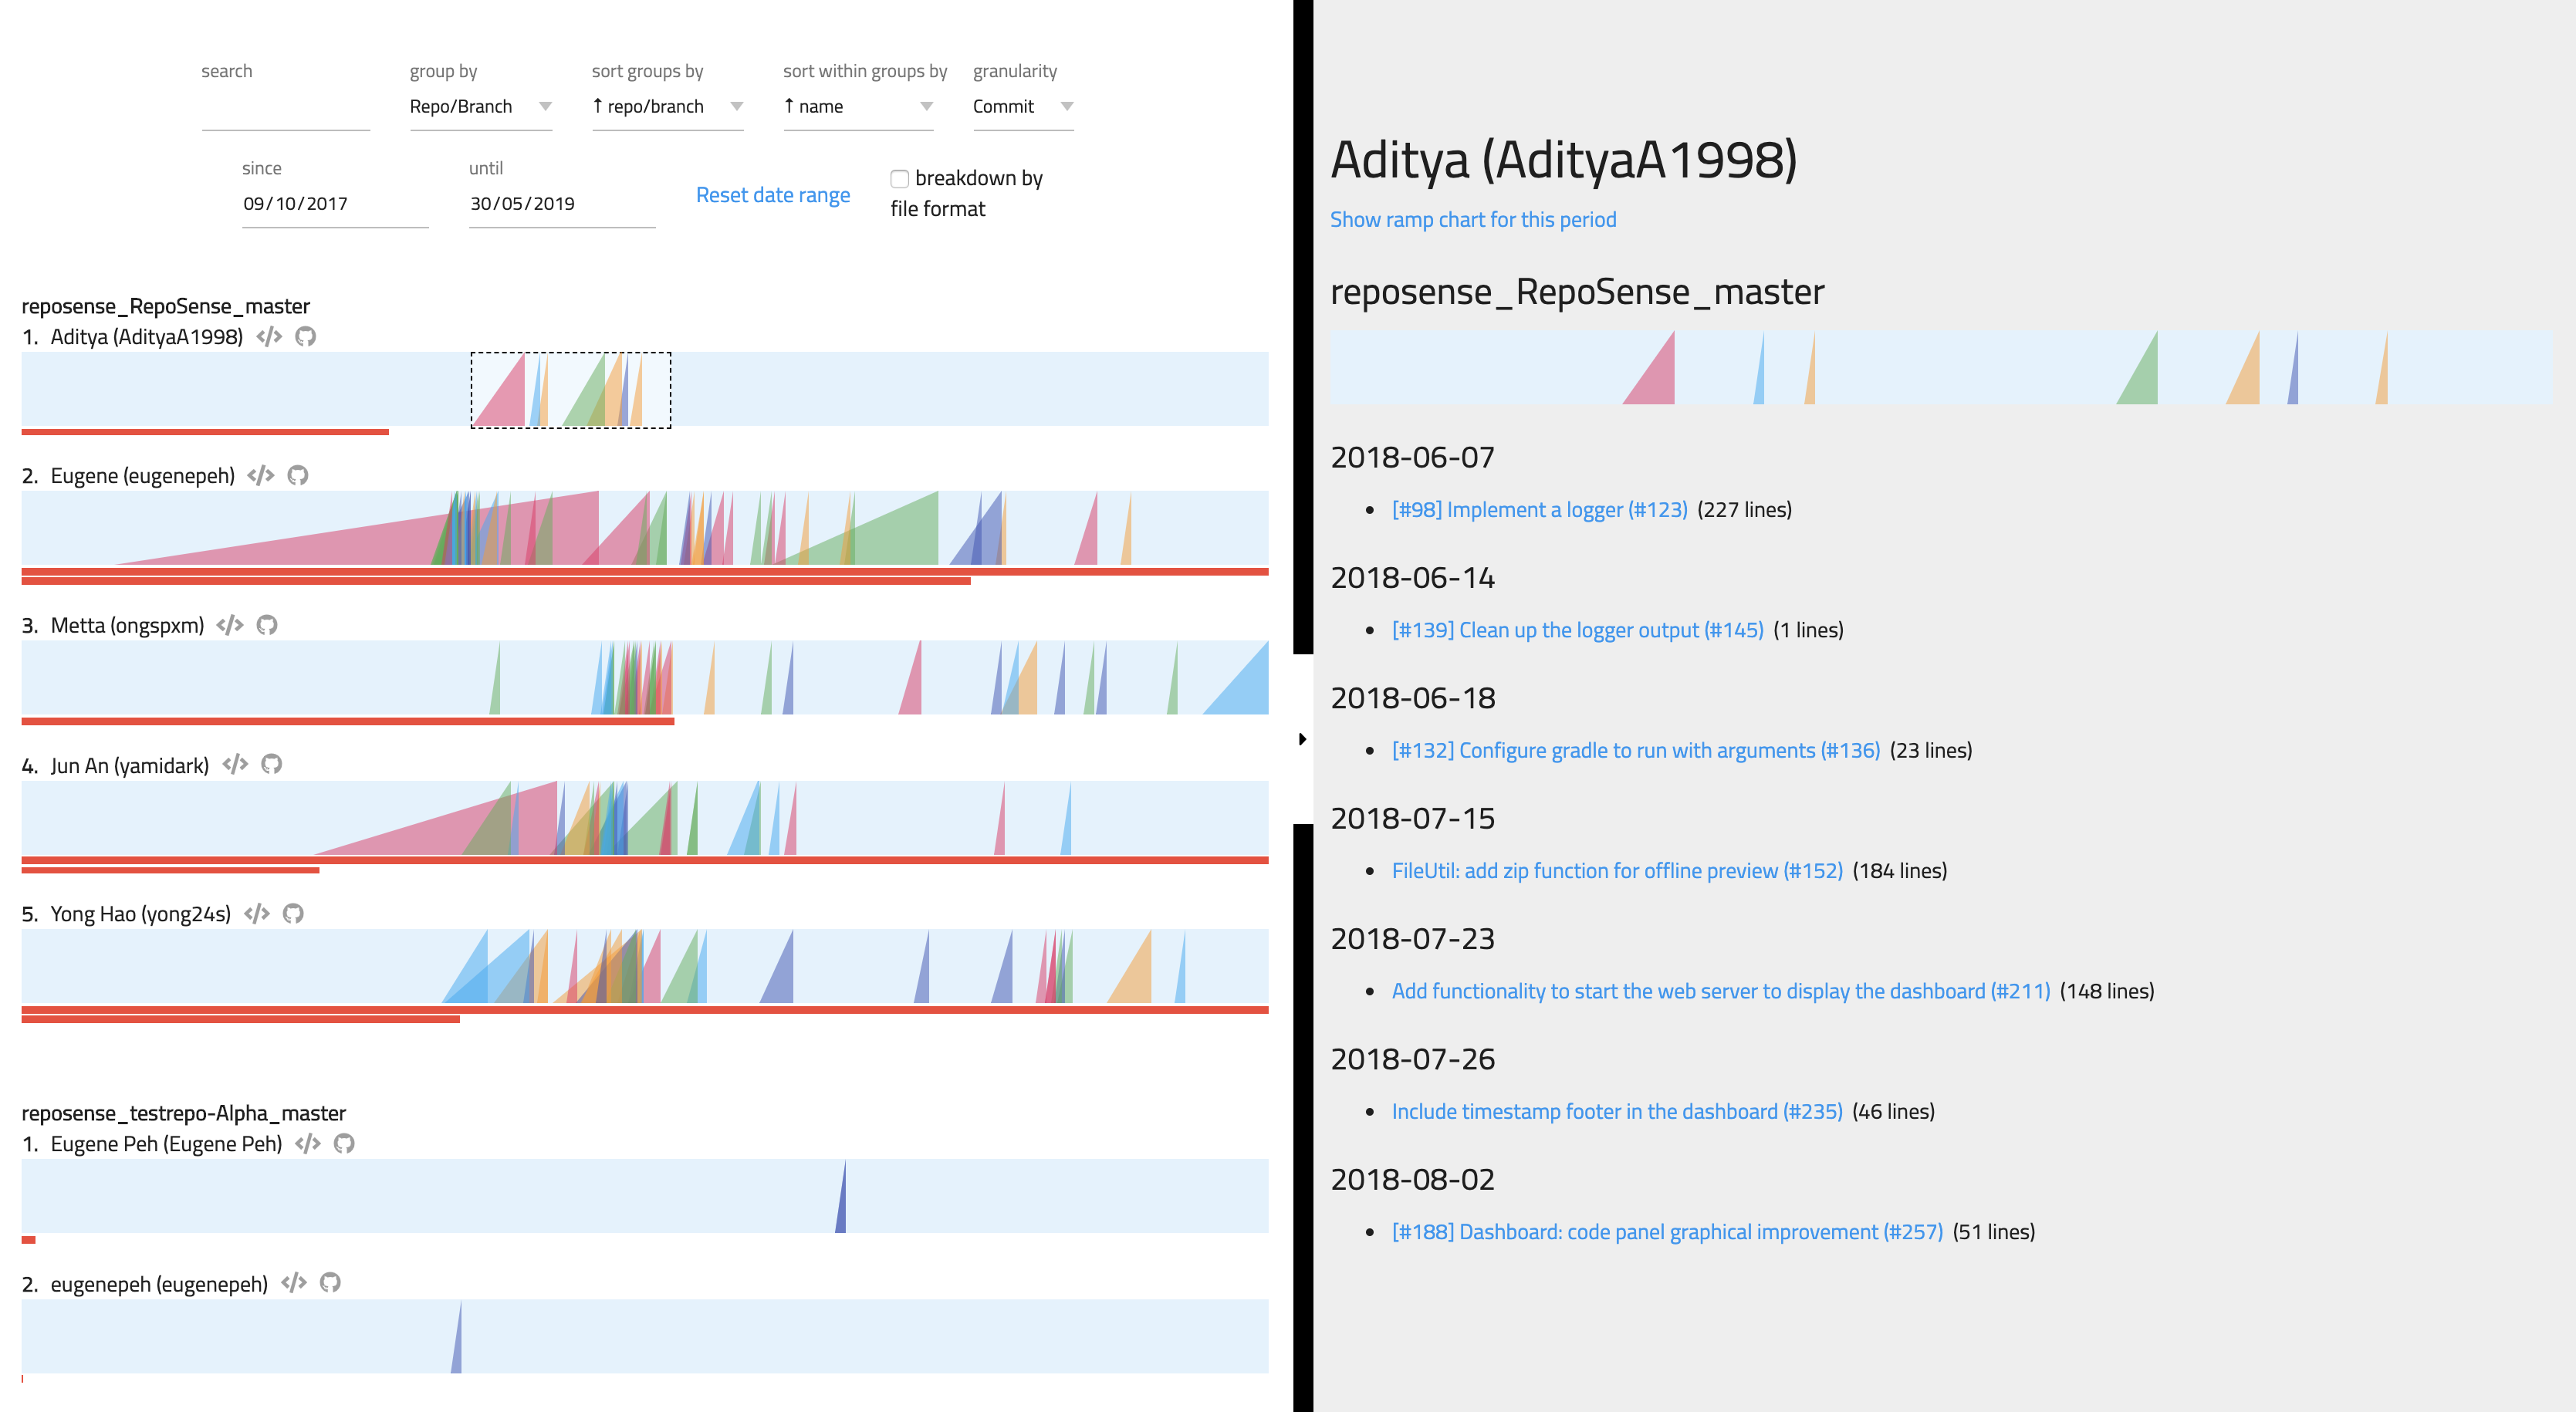Viewport: 2576px width, 1412px height.
Task: Open commit [#98] Implement a logger
Action: [x=1539, y=509]
